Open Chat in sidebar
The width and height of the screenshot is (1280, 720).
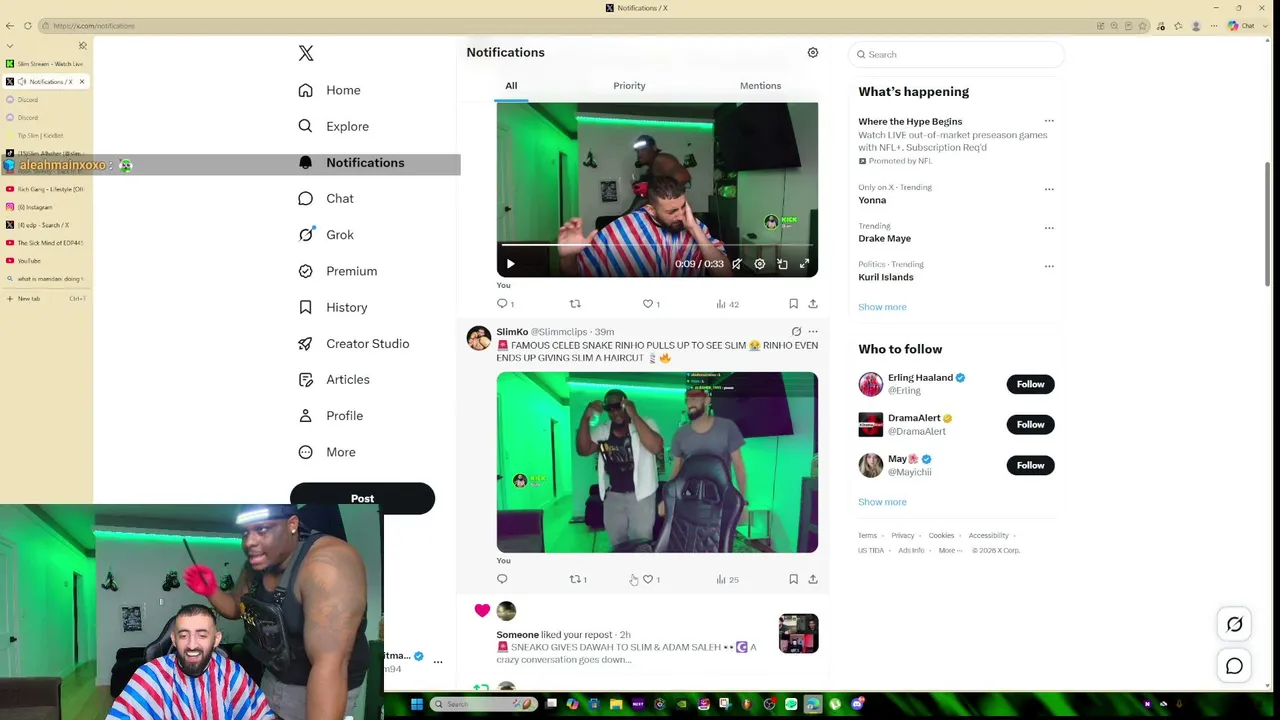click(327, 198)
